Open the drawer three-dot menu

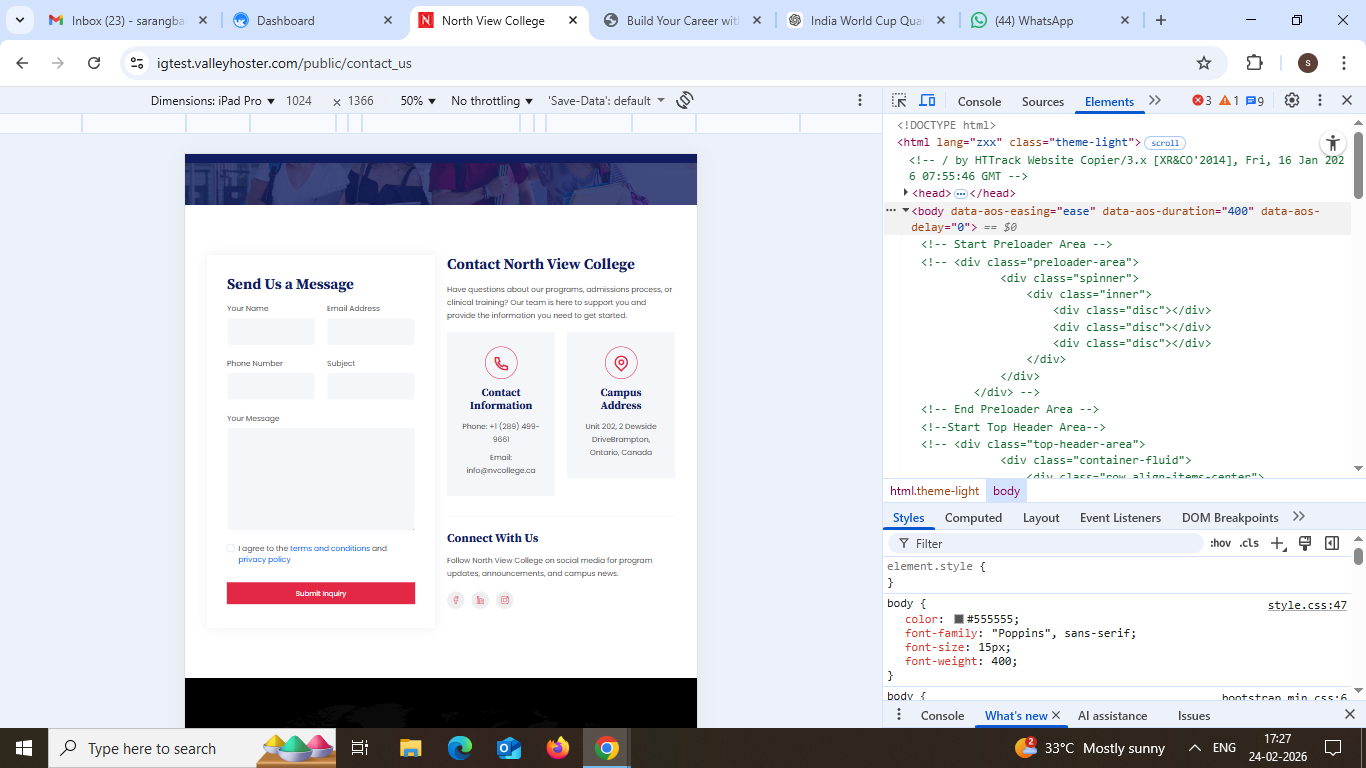899,715
